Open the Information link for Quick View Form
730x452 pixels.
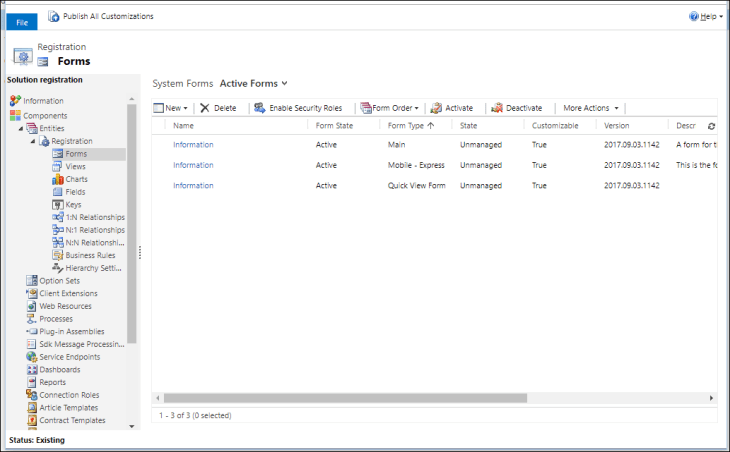(x=193, y=185)
